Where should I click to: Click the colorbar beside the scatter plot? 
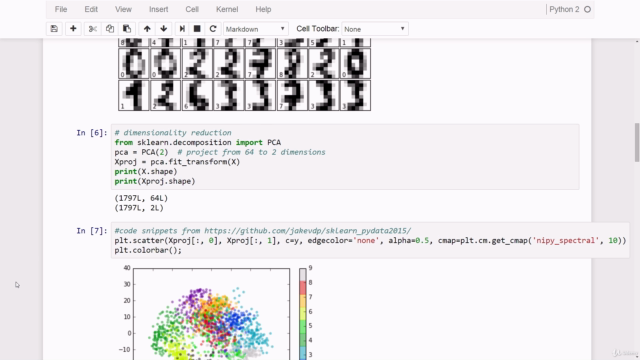tap(302, 313)
